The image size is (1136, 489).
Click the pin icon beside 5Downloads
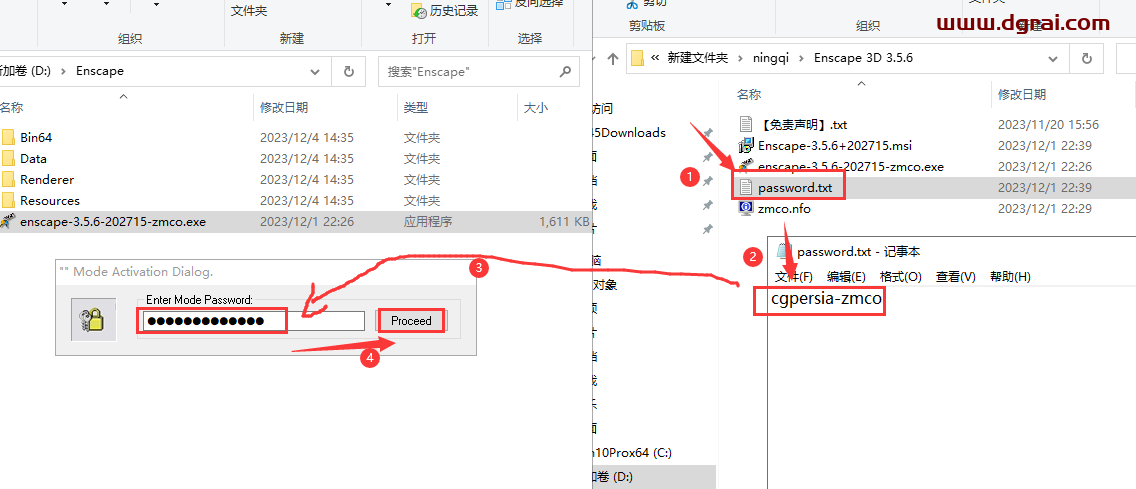tap(708, 133)
